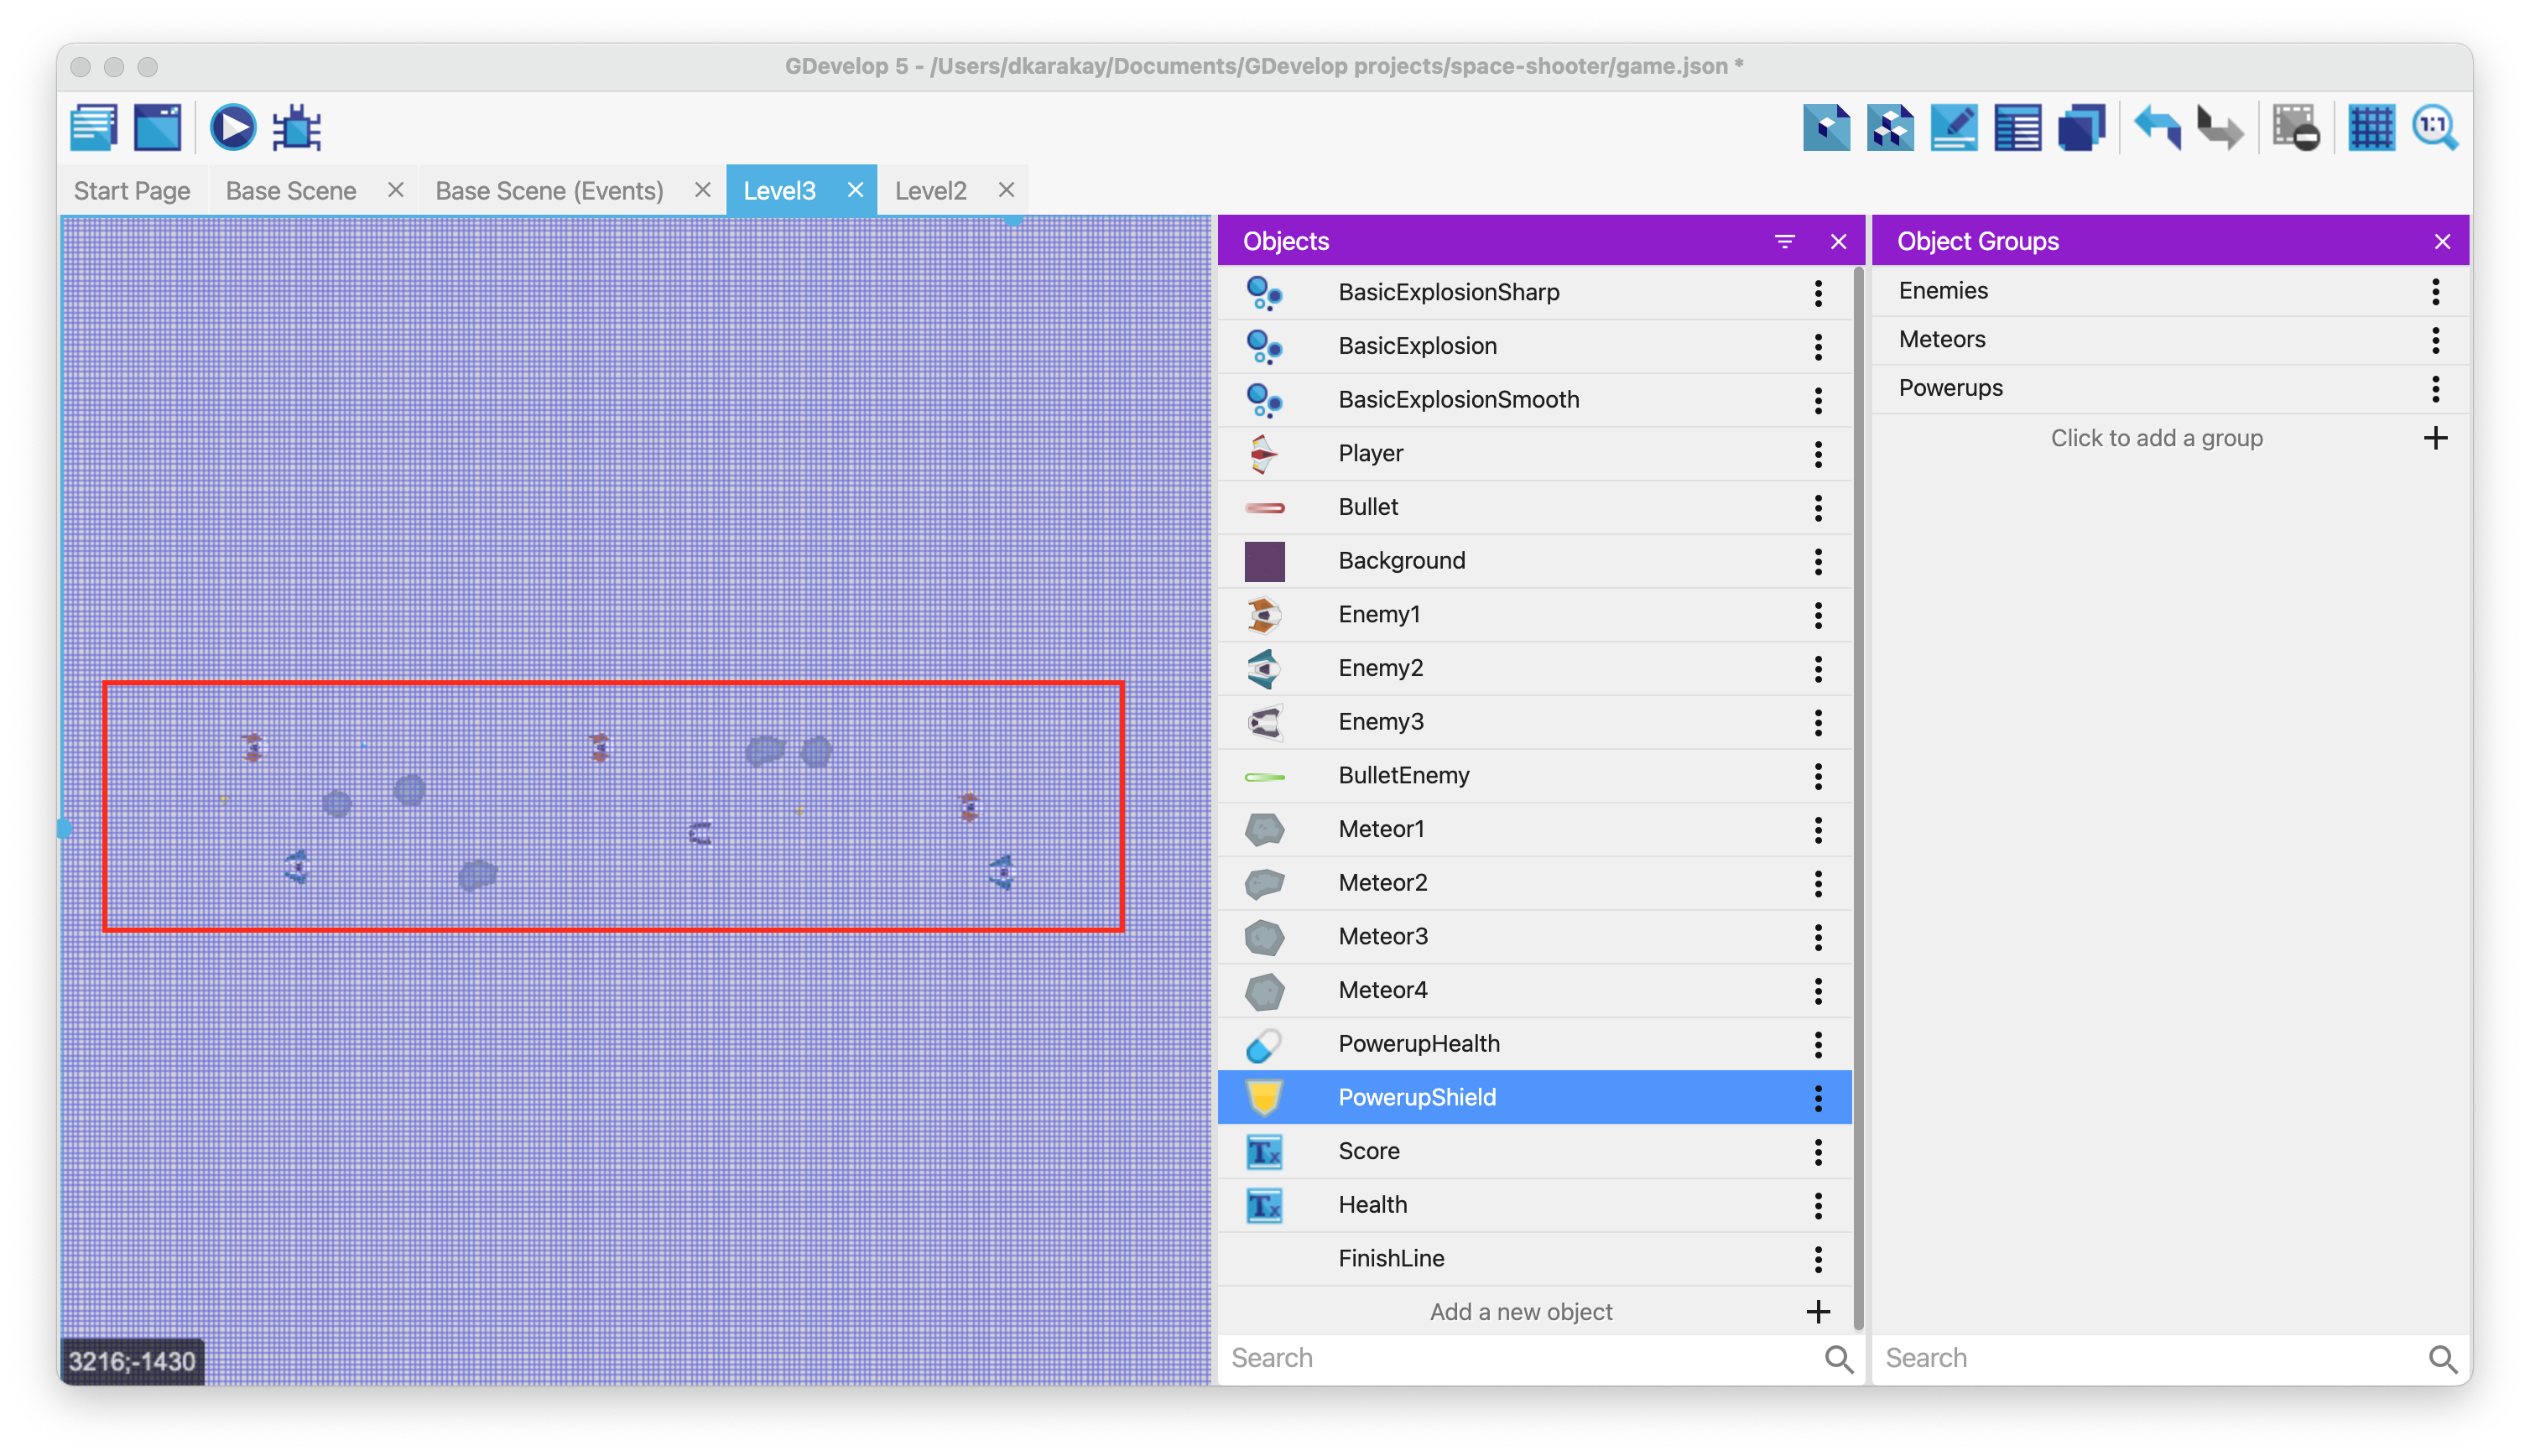
Task: Switch to the Level2 tab
Action: click(930, 191)
